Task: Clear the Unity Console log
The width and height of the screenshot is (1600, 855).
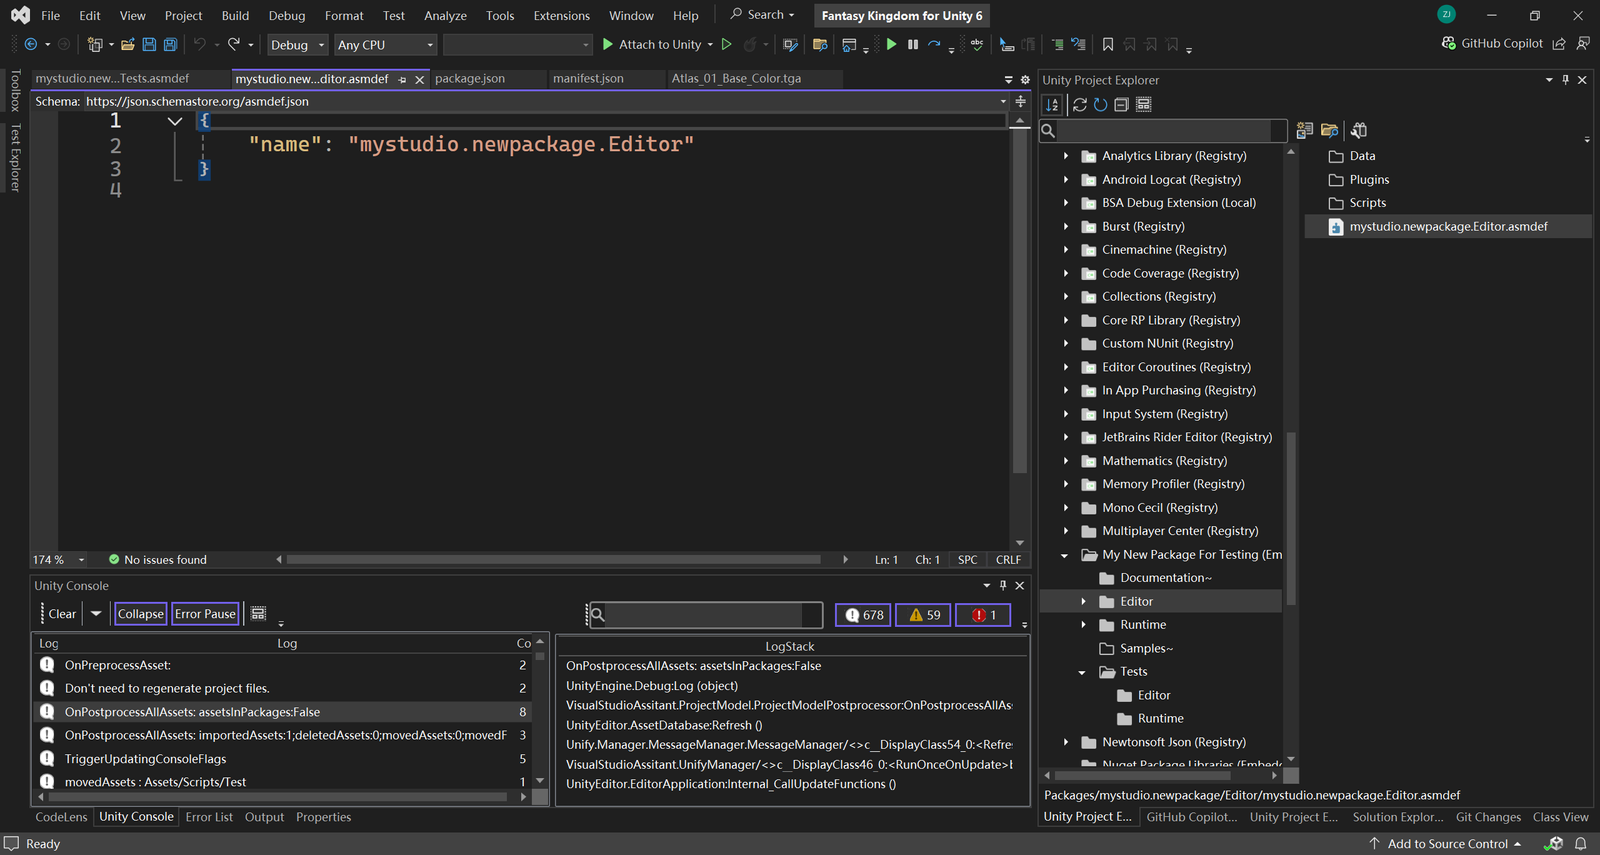Action: pyautogui.click(x=62, y=614)
